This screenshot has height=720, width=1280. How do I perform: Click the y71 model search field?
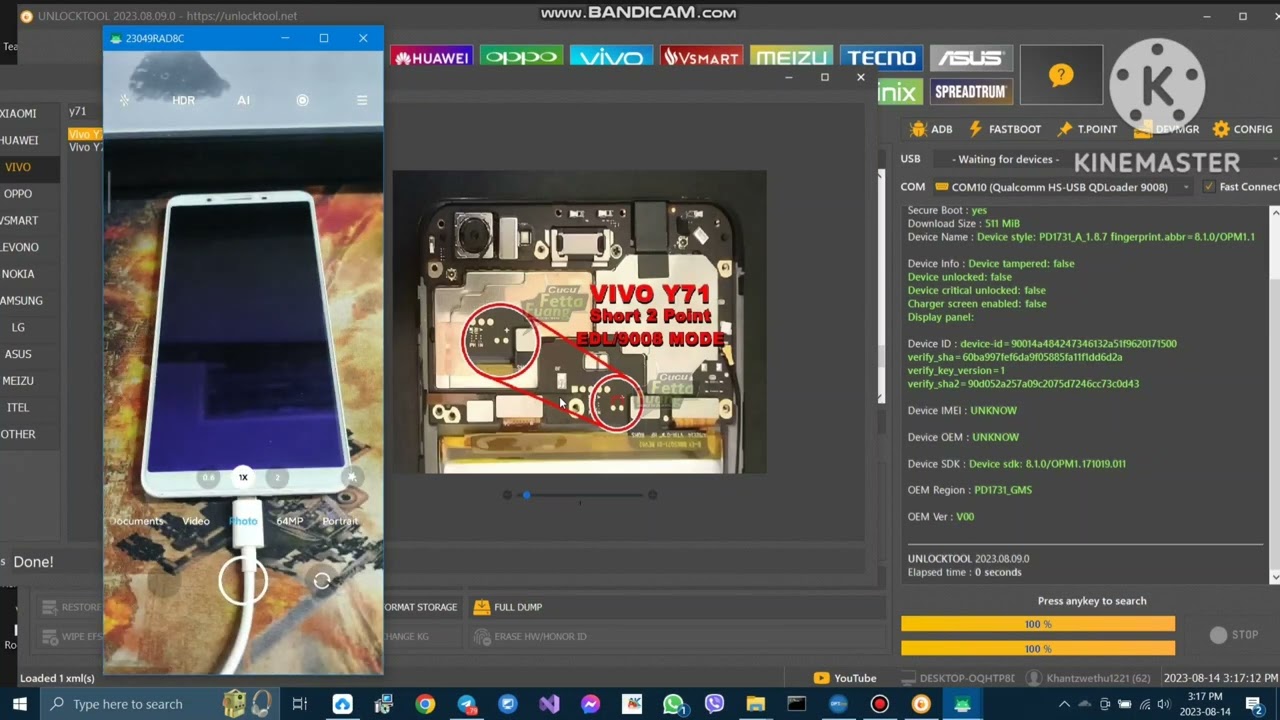85,112
